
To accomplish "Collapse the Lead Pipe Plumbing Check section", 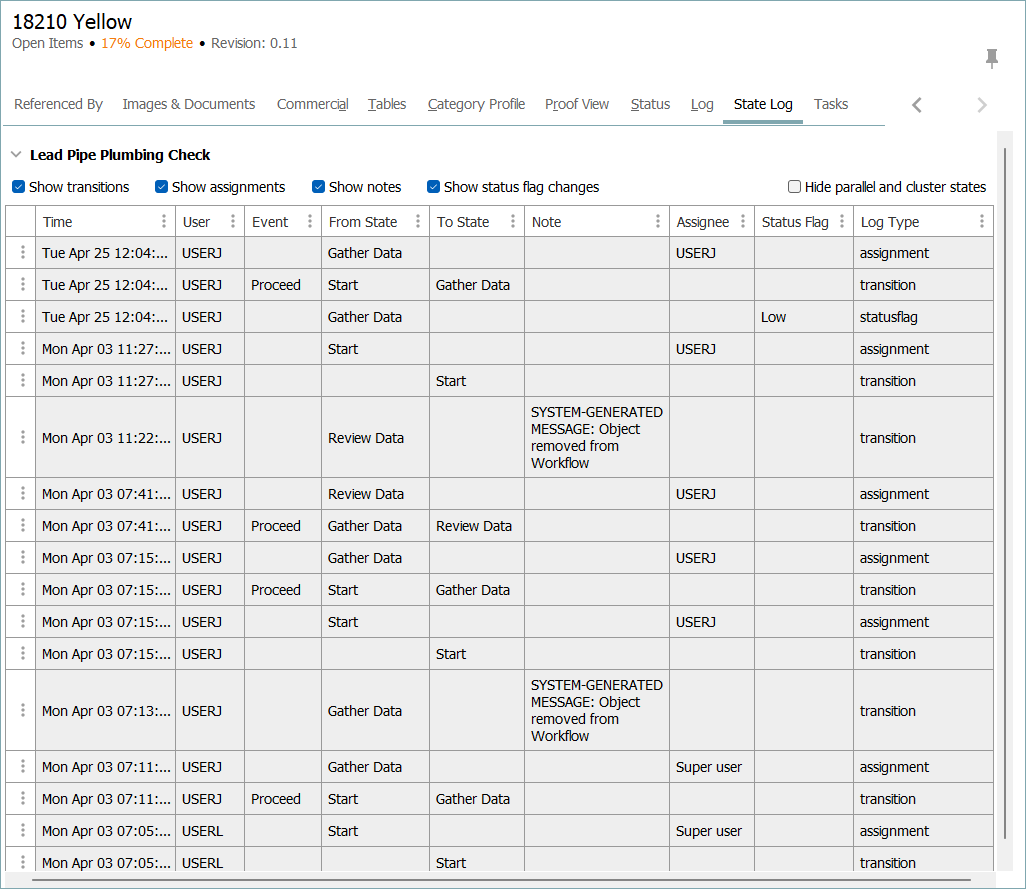I will (x=16, y=155).
